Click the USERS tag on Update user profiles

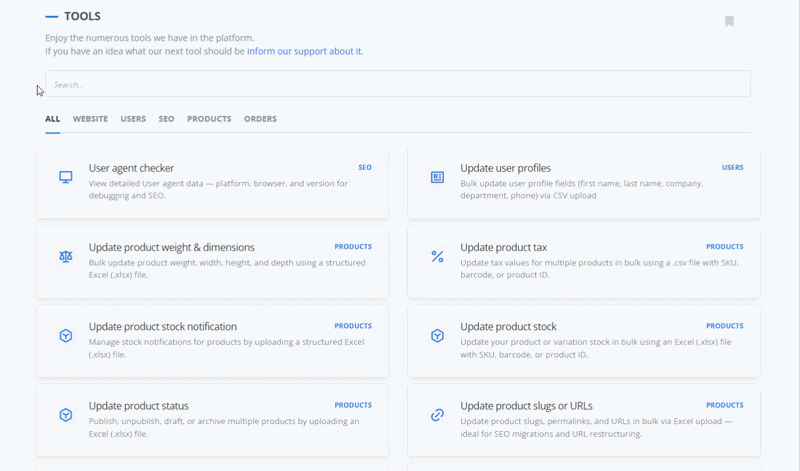(733, 167)
